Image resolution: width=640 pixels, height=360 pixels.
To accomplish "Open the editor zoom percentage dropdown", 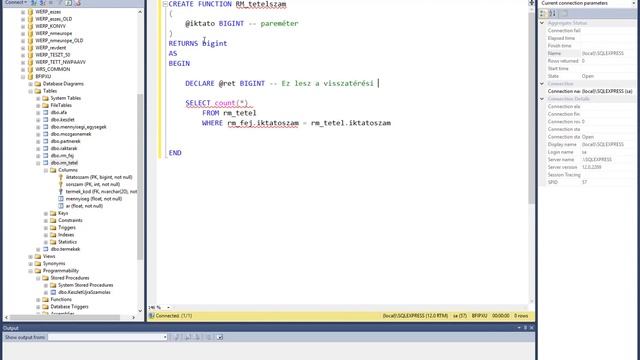I will pyautogui.click(x=168, y=307).
